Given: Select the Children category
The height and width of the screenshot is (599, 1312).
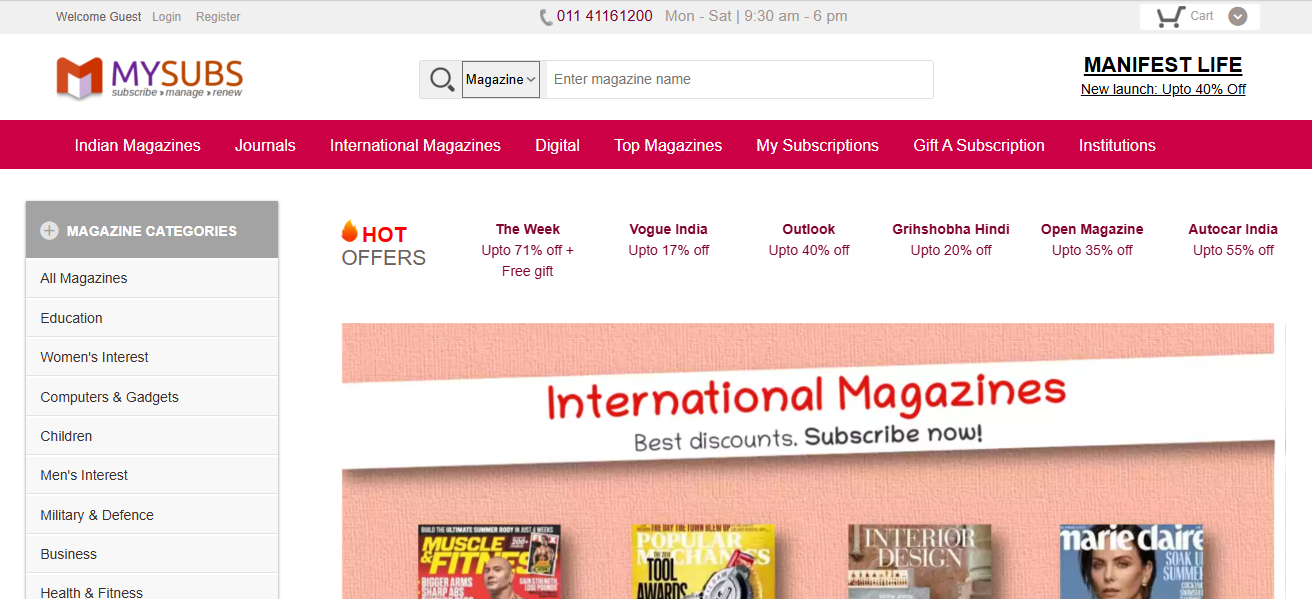Looking at the screenshot, I should [152, 436].
